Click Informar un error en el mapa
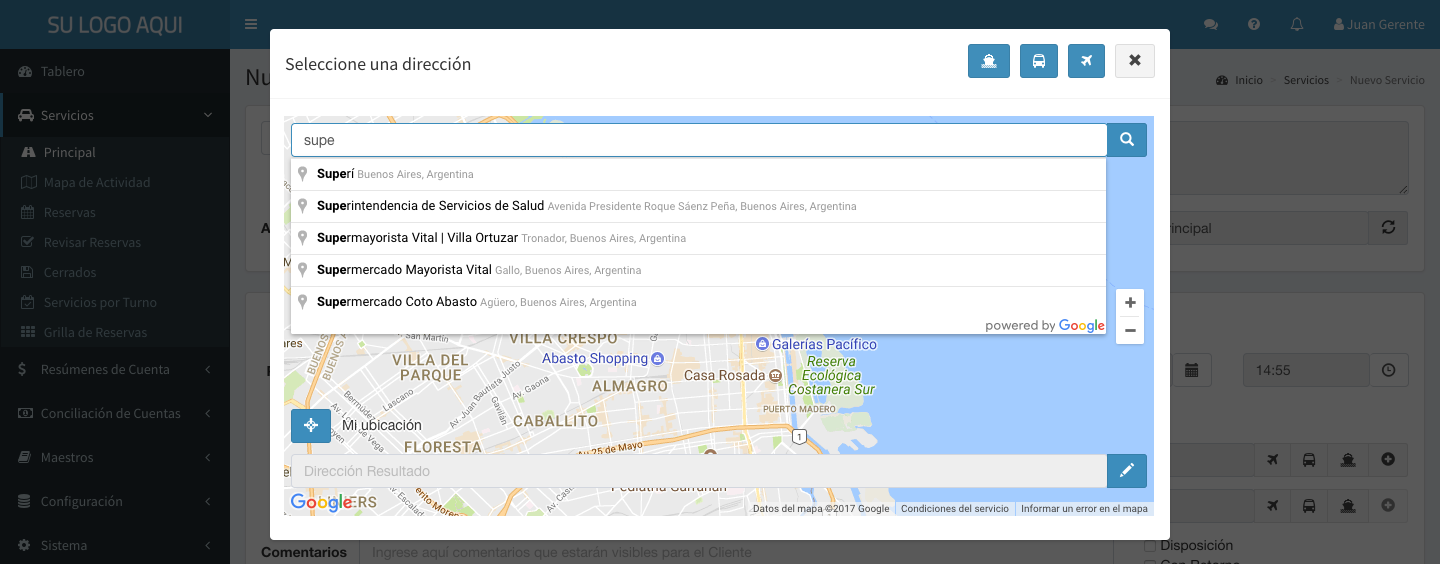The height and width of the screenshot is (564, 1440). pyautogui.click(x=1084, y=509)
